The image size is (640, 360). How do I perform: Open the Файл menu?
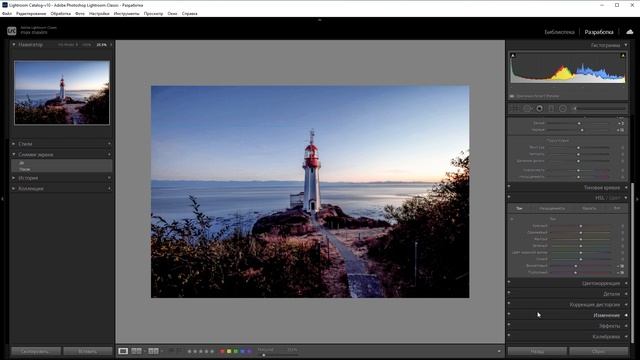[7, 13]
